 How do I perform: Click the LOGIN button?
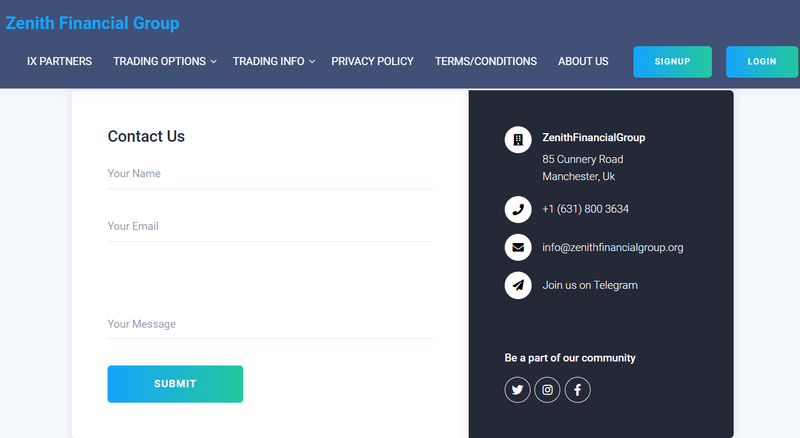pyautogui.click(x=762, y=62)
